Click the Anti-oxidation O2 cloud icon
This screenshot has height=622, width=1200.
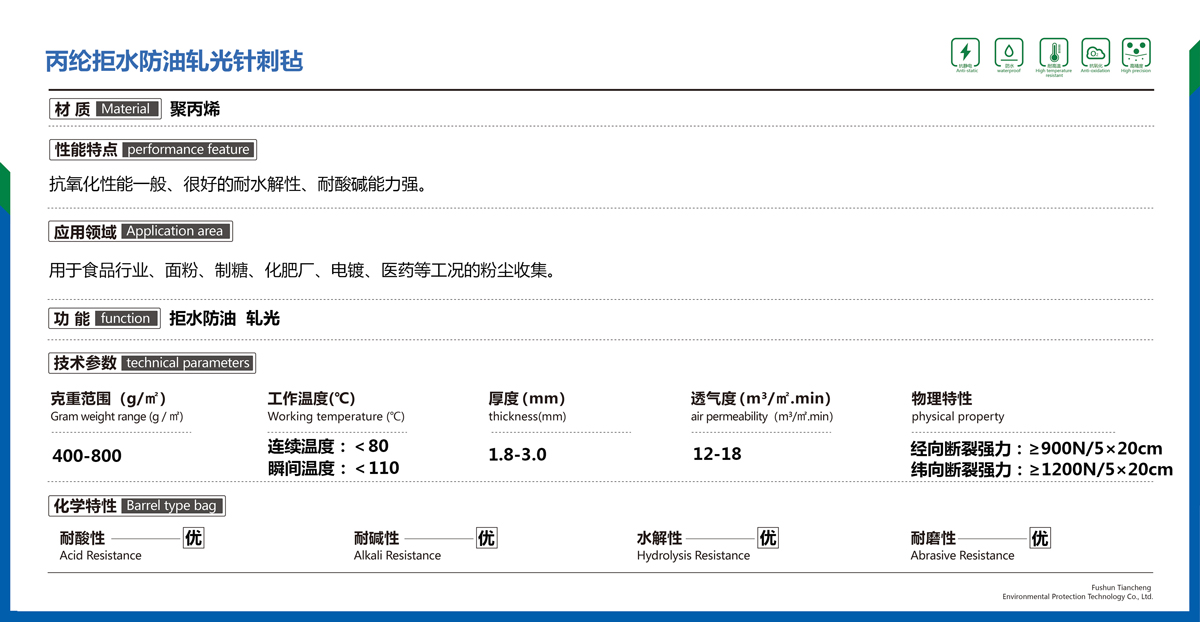coord(1095,52)
